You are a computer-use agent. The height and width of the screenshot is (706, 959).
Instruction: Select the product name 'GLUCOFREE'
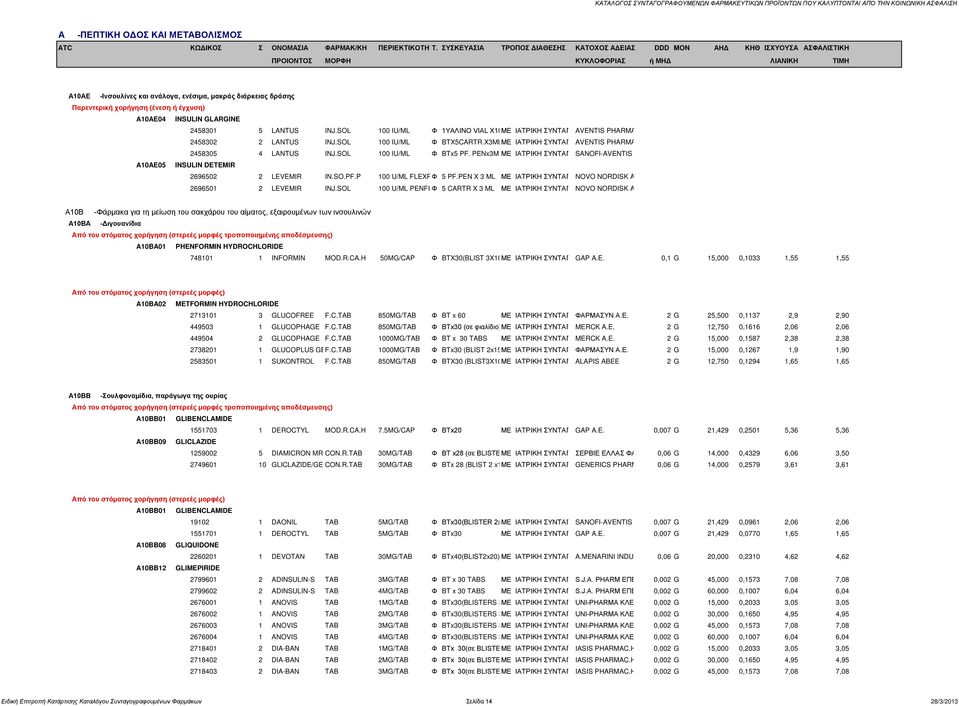292,316
